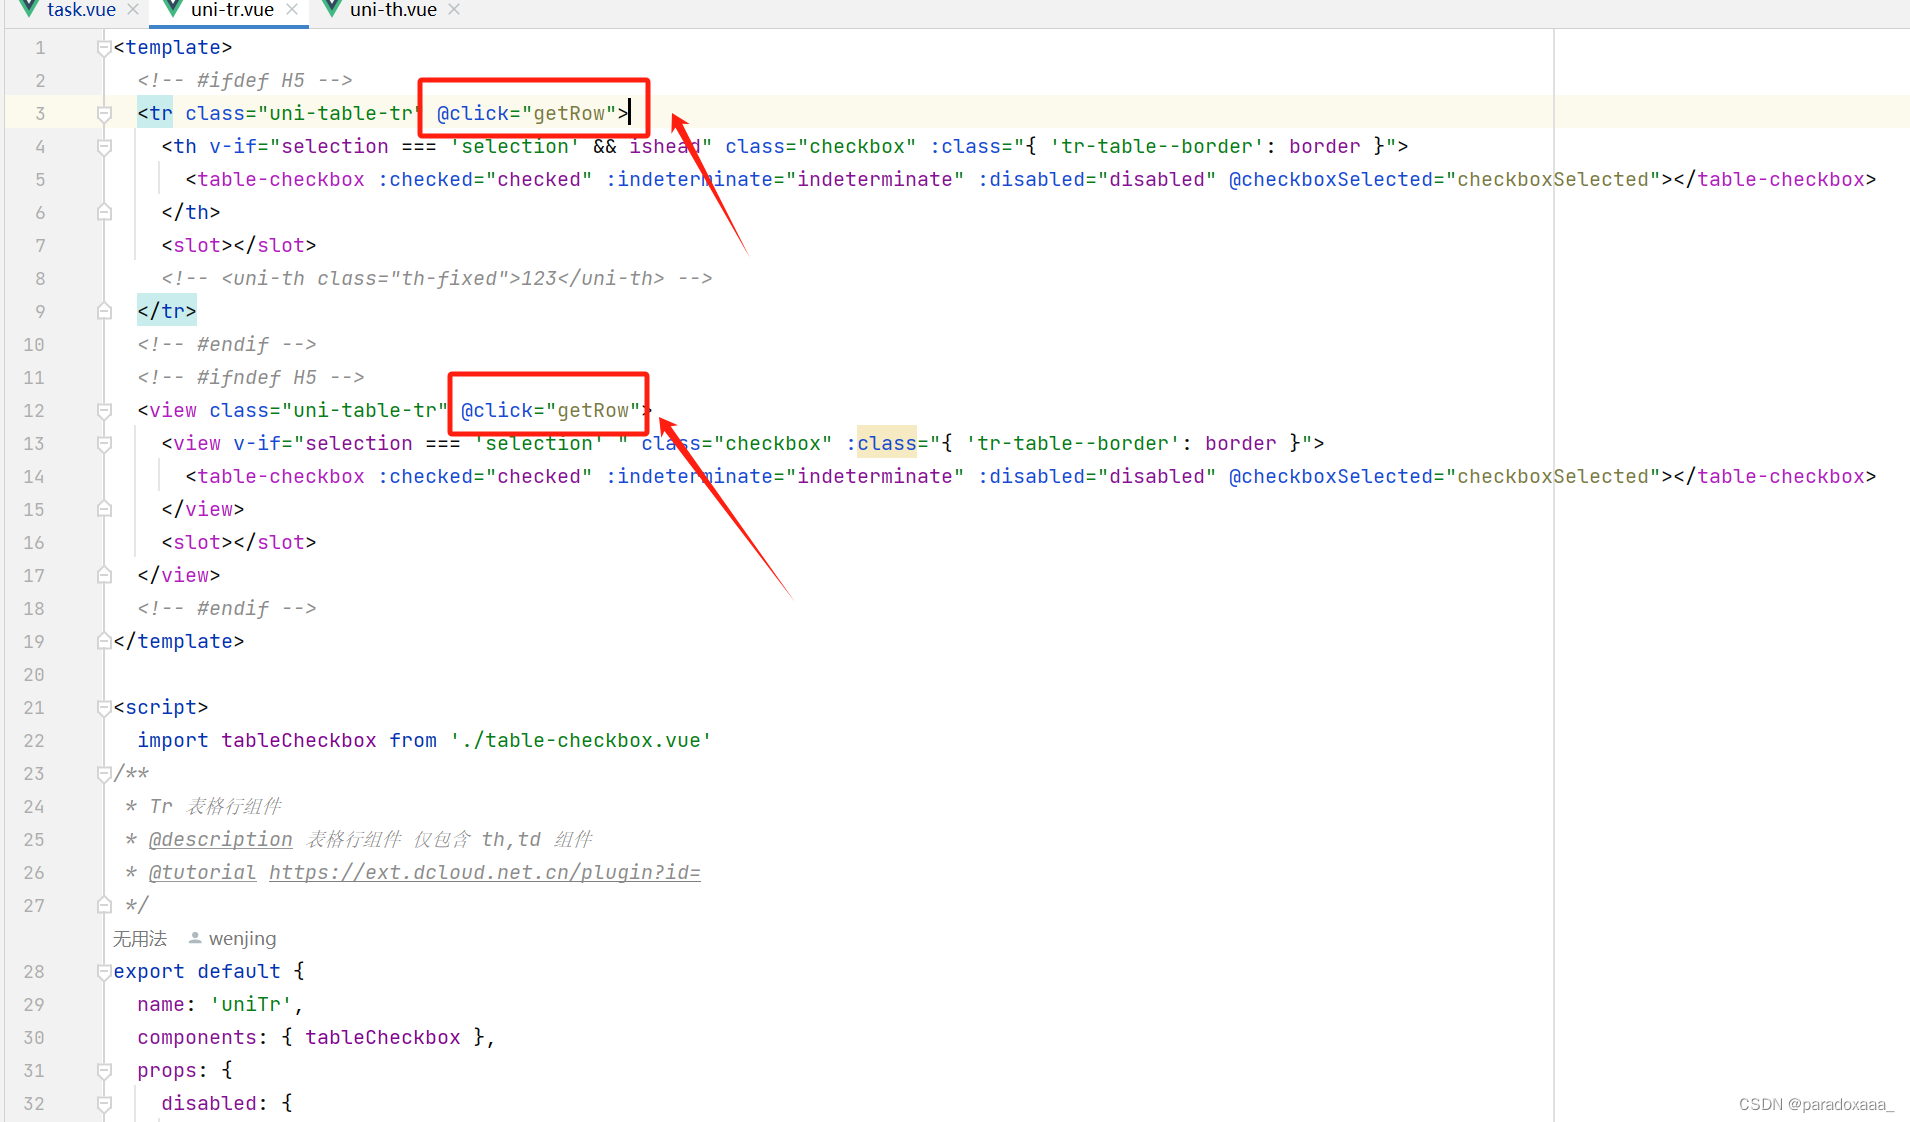Click line number 3 in the gutter
This screenshot has width=1910, height=1122.
click(40, 114)
